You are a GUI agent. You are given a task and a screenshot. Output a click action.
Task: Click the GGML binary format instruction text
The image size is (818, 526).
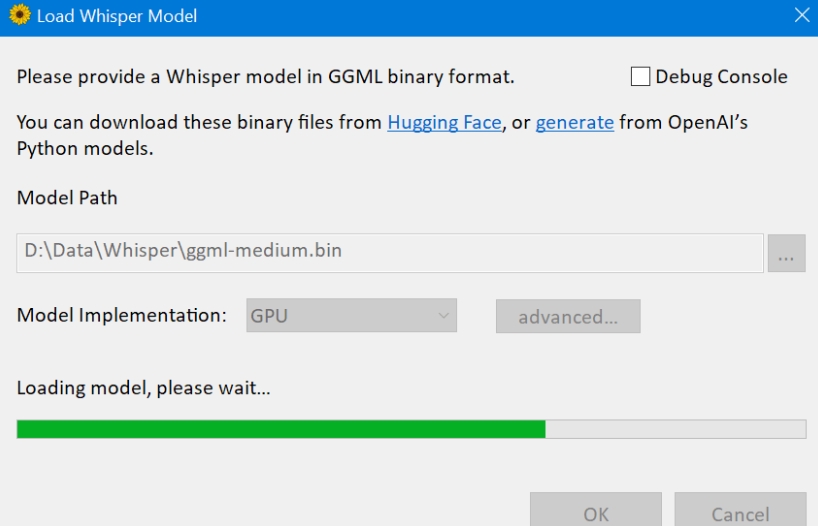[x=265, y=77]
